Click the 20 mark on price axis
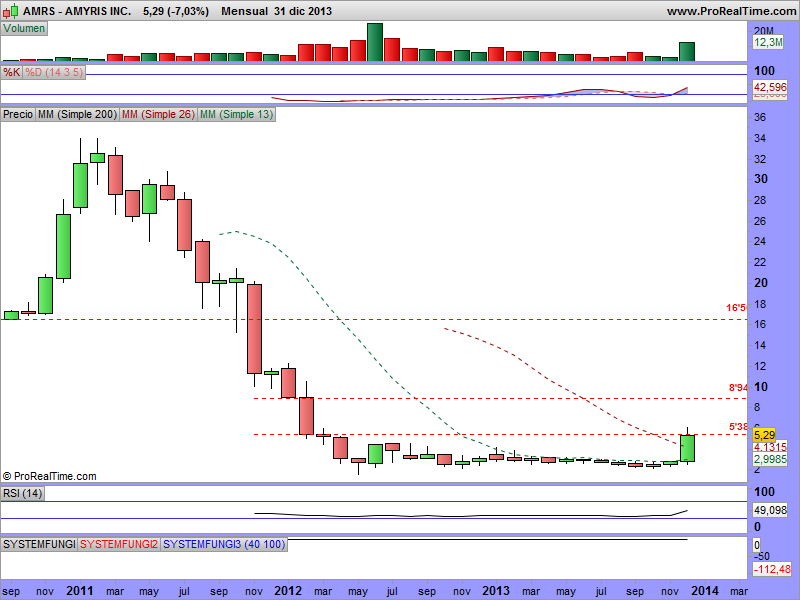Screen dimensions: 800x600 pyautogui.click(x=761, y=283)
